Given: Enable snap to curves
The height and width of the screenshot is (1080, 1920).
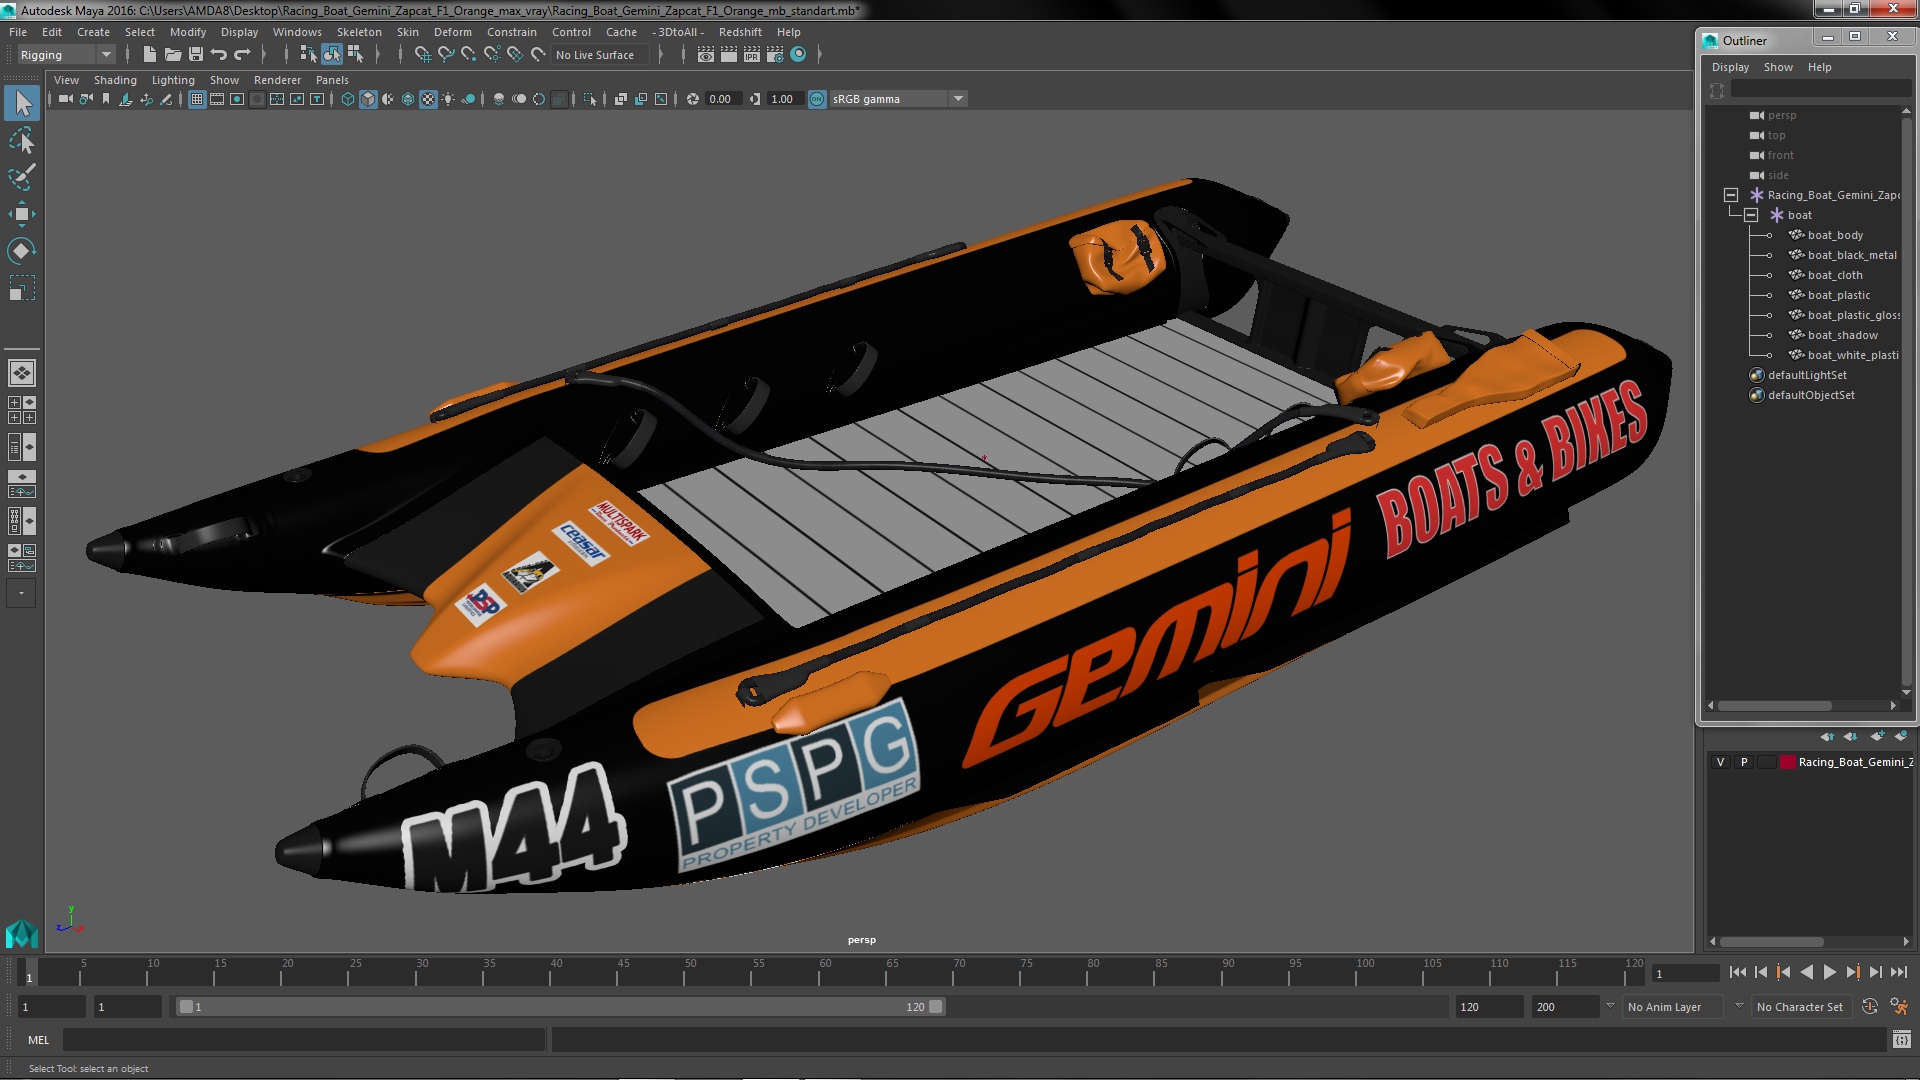Looking at the screenshot, I should click(x=446, y=55).
